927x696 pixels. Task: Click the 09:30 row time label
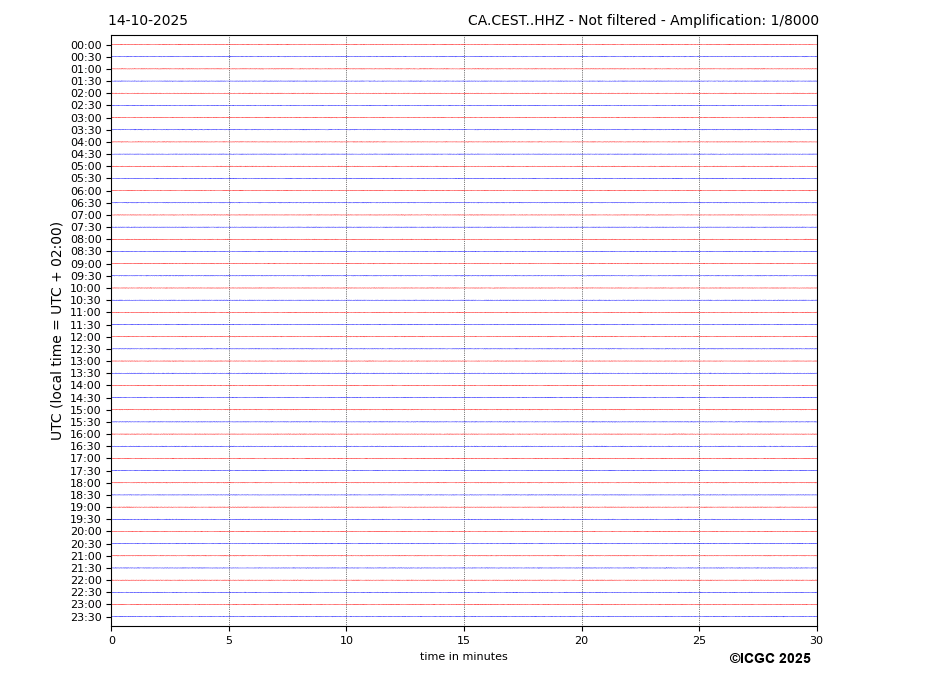86,276
